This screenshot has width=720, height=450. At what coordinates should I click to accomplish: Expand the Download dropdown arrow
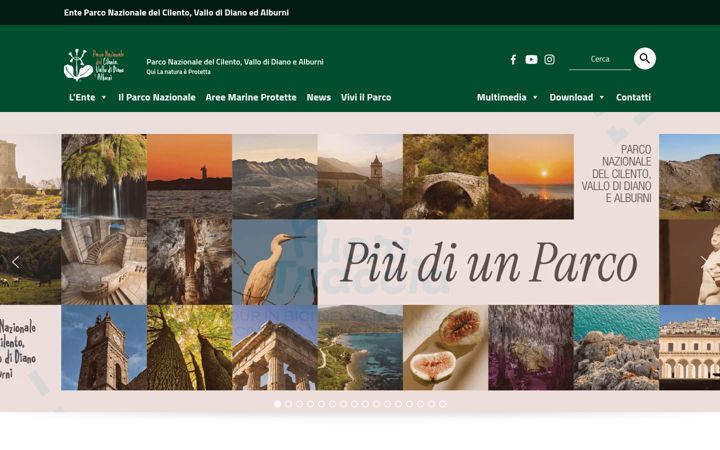[602, 97]
